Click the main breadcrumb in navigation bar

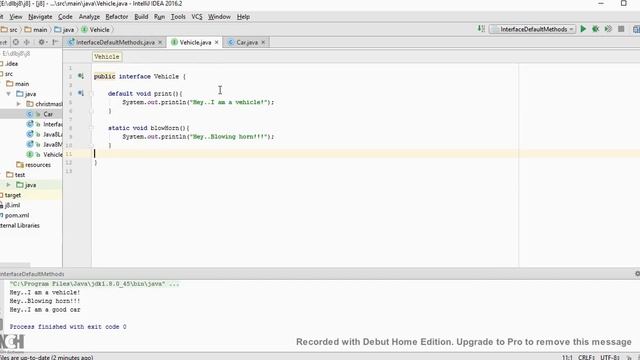pyautogui.click(x=36, y=29)
